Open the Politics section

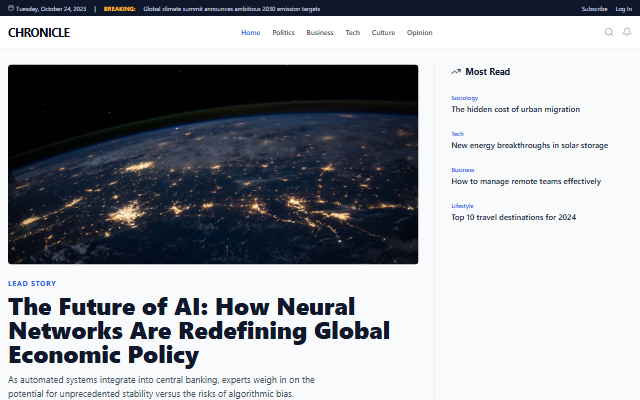[x=283, y=33]
